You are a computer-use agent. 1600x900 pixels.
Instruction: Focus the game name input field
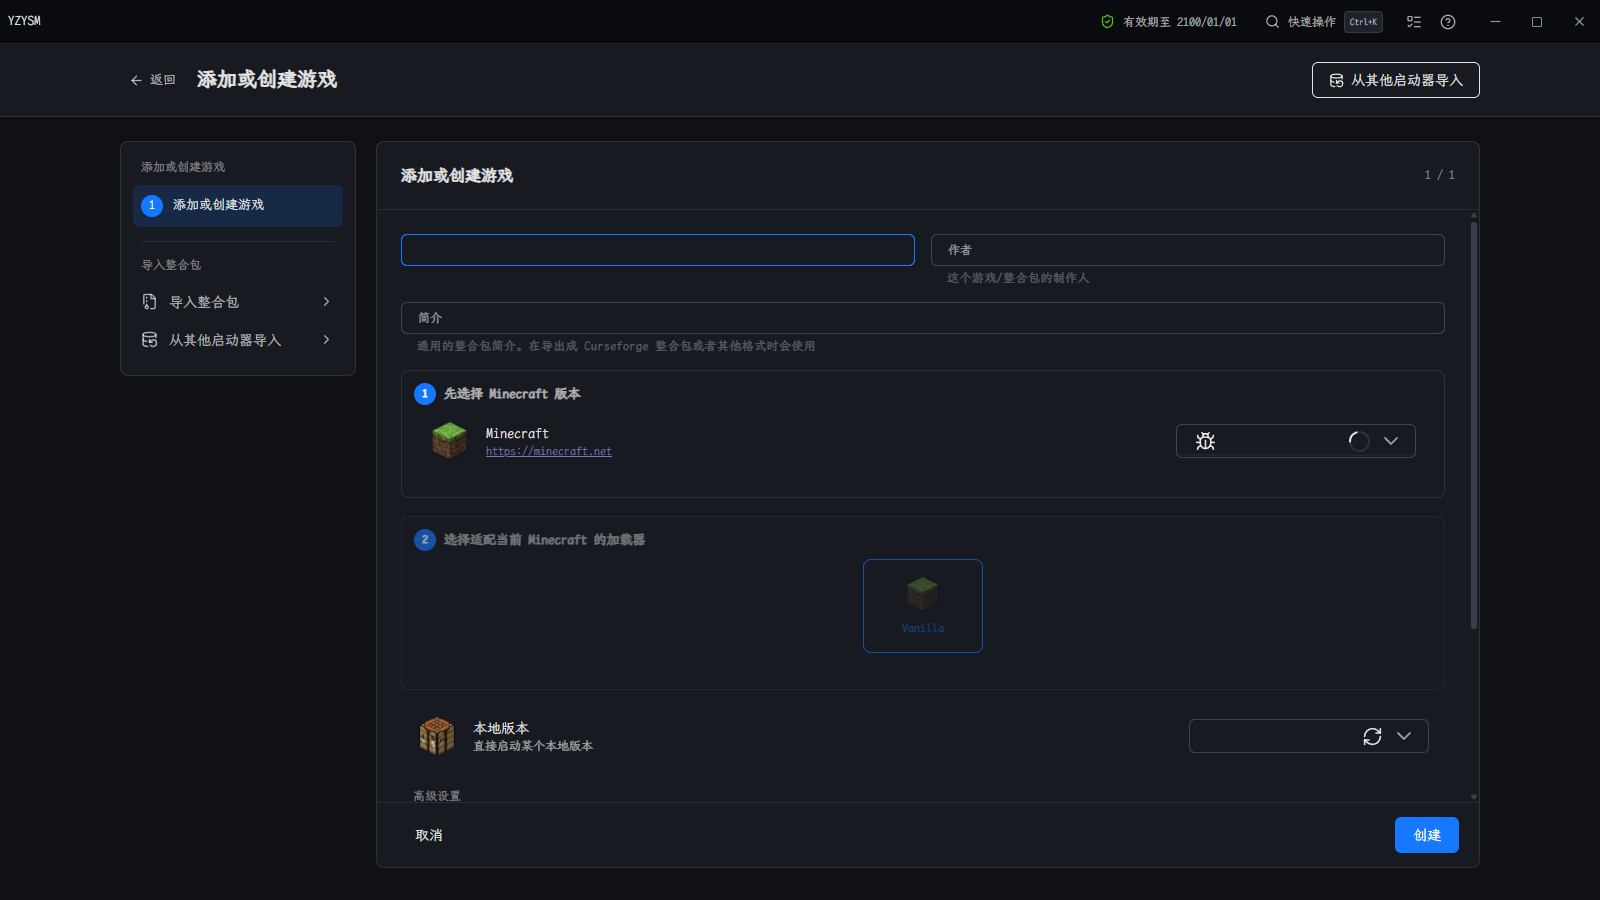coord(658,250)
